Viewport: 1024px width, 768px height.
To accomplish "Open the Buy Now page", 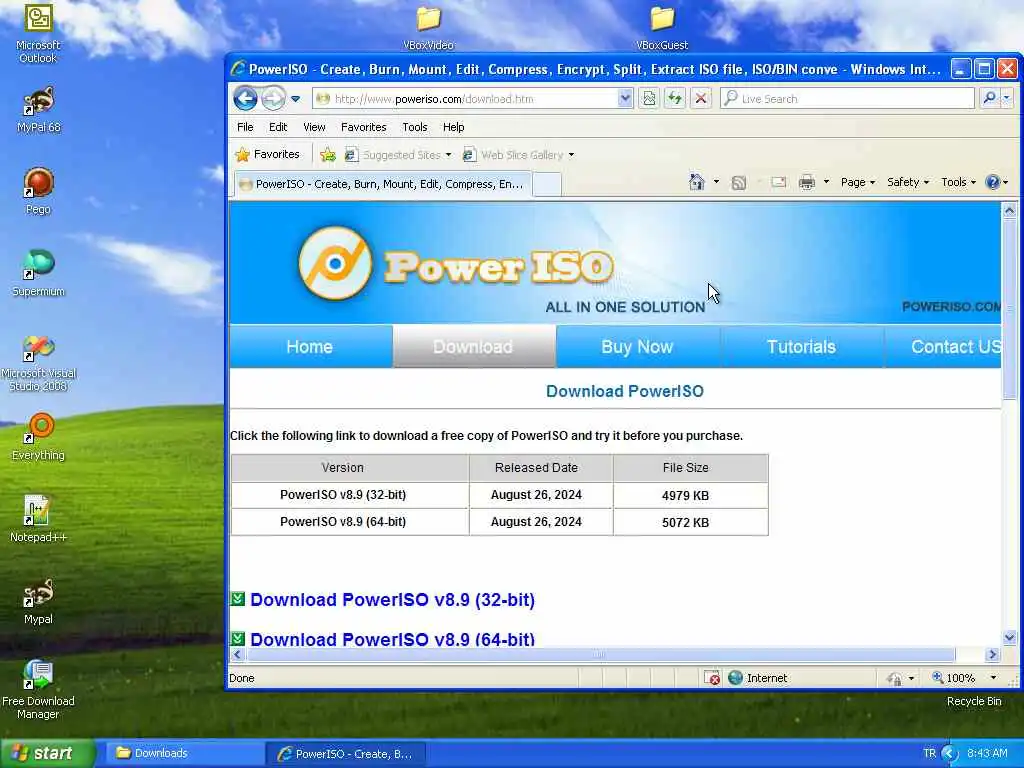I will coord(637,347).
